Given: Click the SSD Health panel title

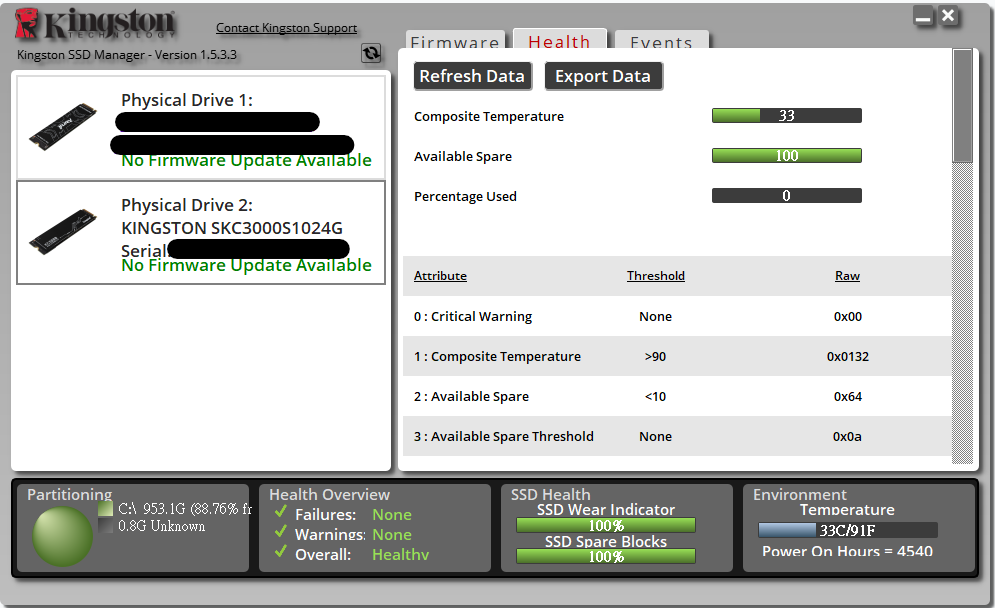Looking at the screenshot, I should click(x=551, y=494).
